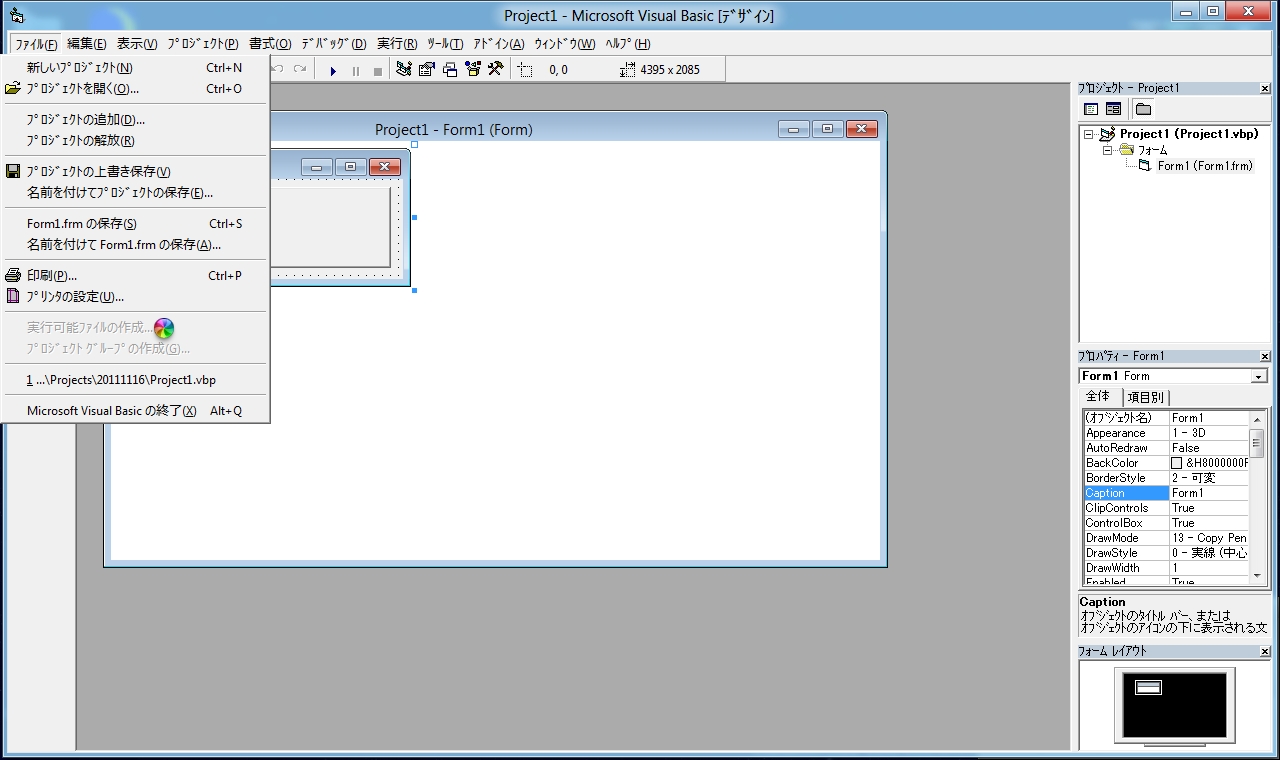
Task: Select the DrawWidth property value 1
Action: (1209, 568)
